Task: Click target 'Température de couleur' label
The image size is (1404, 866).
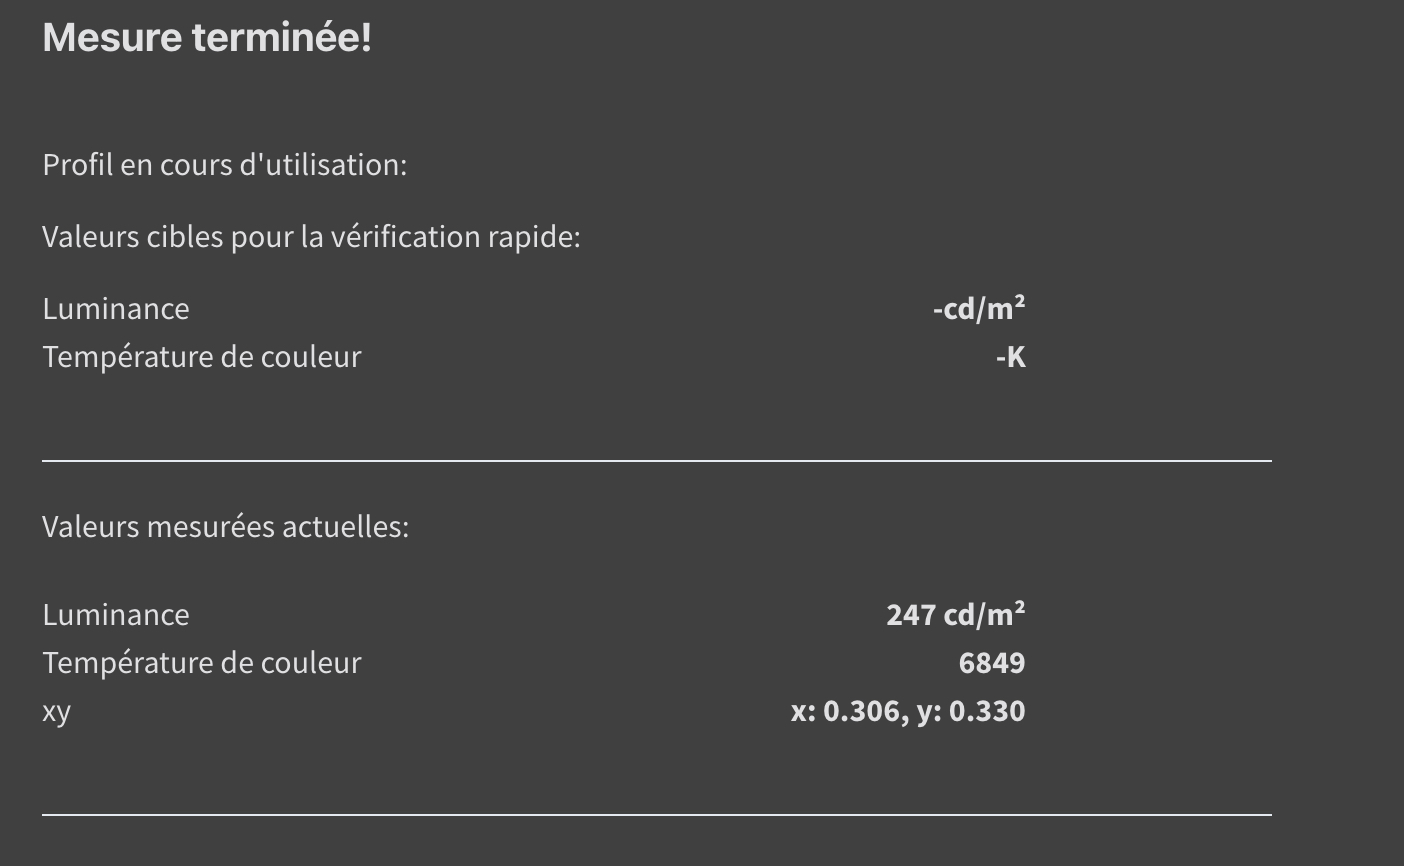Action: pos(202,357)
